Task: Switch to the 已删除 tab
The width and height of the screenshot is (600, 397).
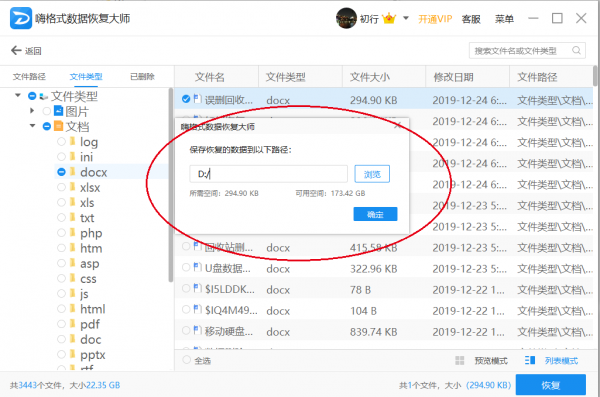Action: pos(142,77)
